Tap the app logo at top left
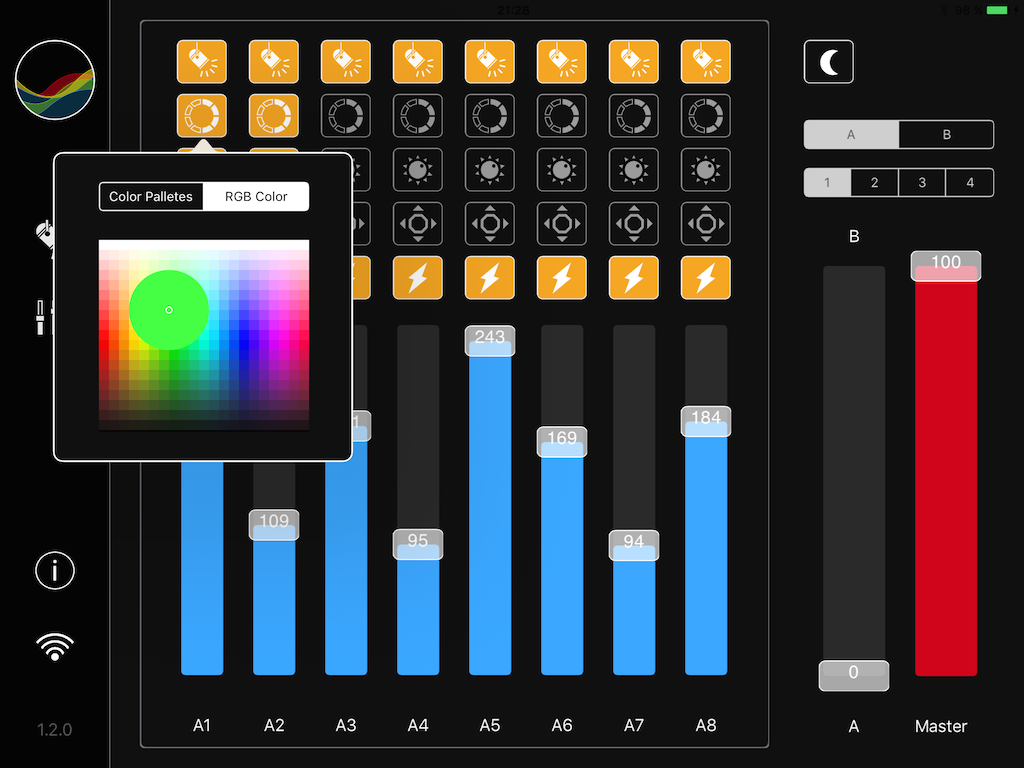The height and width of the screenshot is (768, 1024). 55,80
